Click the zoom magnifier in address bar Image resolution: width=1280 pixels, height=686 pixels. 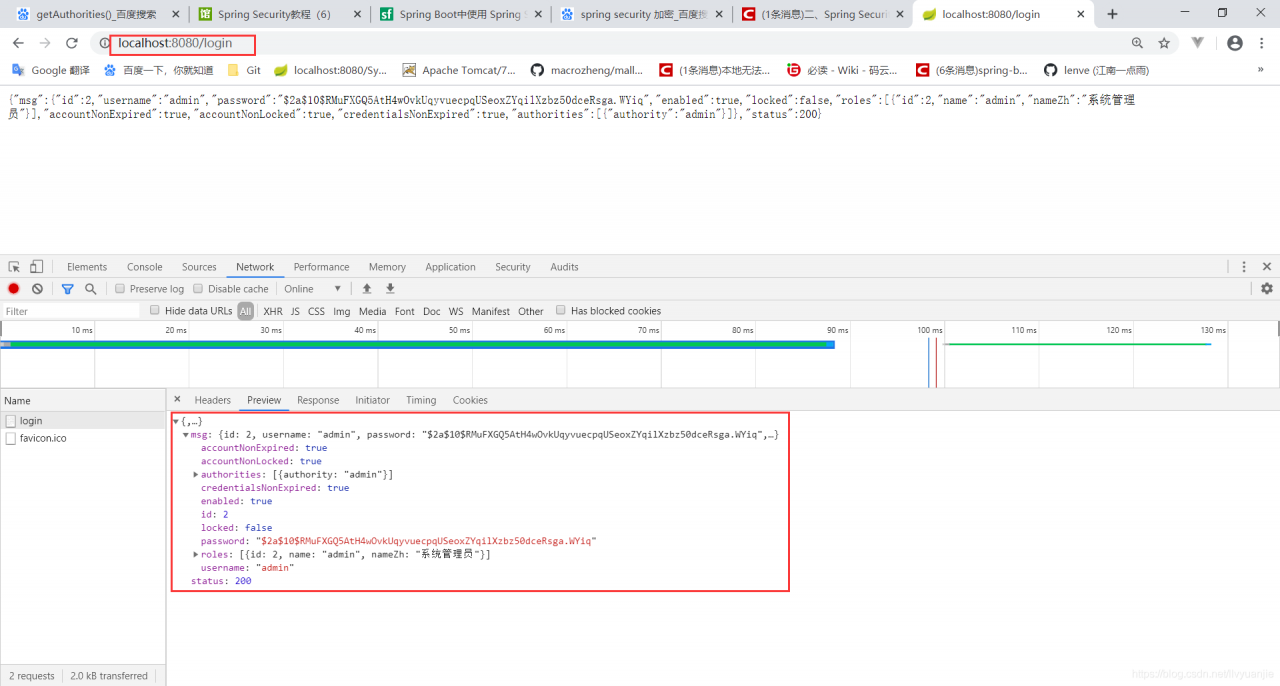click(x=1137, y=43)
